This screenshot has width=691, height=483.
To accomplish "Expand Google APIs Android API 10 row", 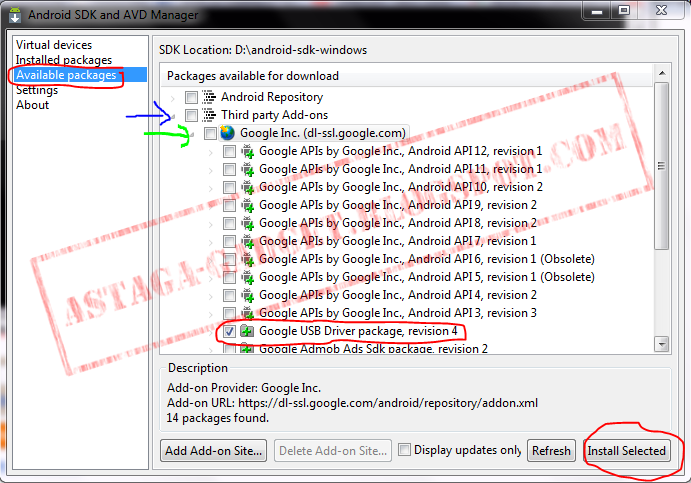I will point(211,189).
